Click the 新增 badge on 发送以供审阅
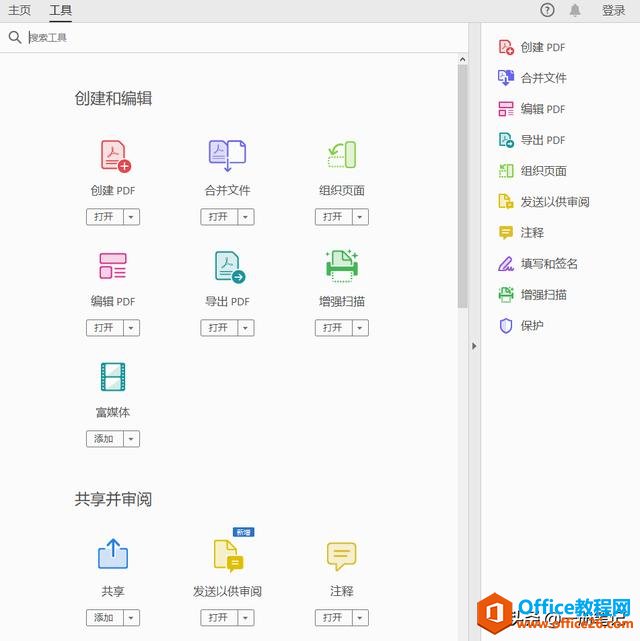This screenshot has height=641, width=640. (244, 532)
